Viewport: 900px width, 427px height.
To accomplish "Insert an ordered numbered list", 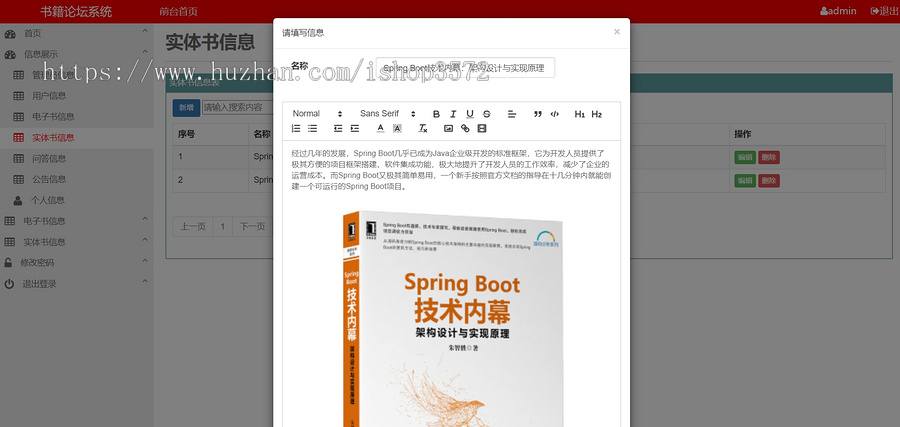I will tap(296, 129).
